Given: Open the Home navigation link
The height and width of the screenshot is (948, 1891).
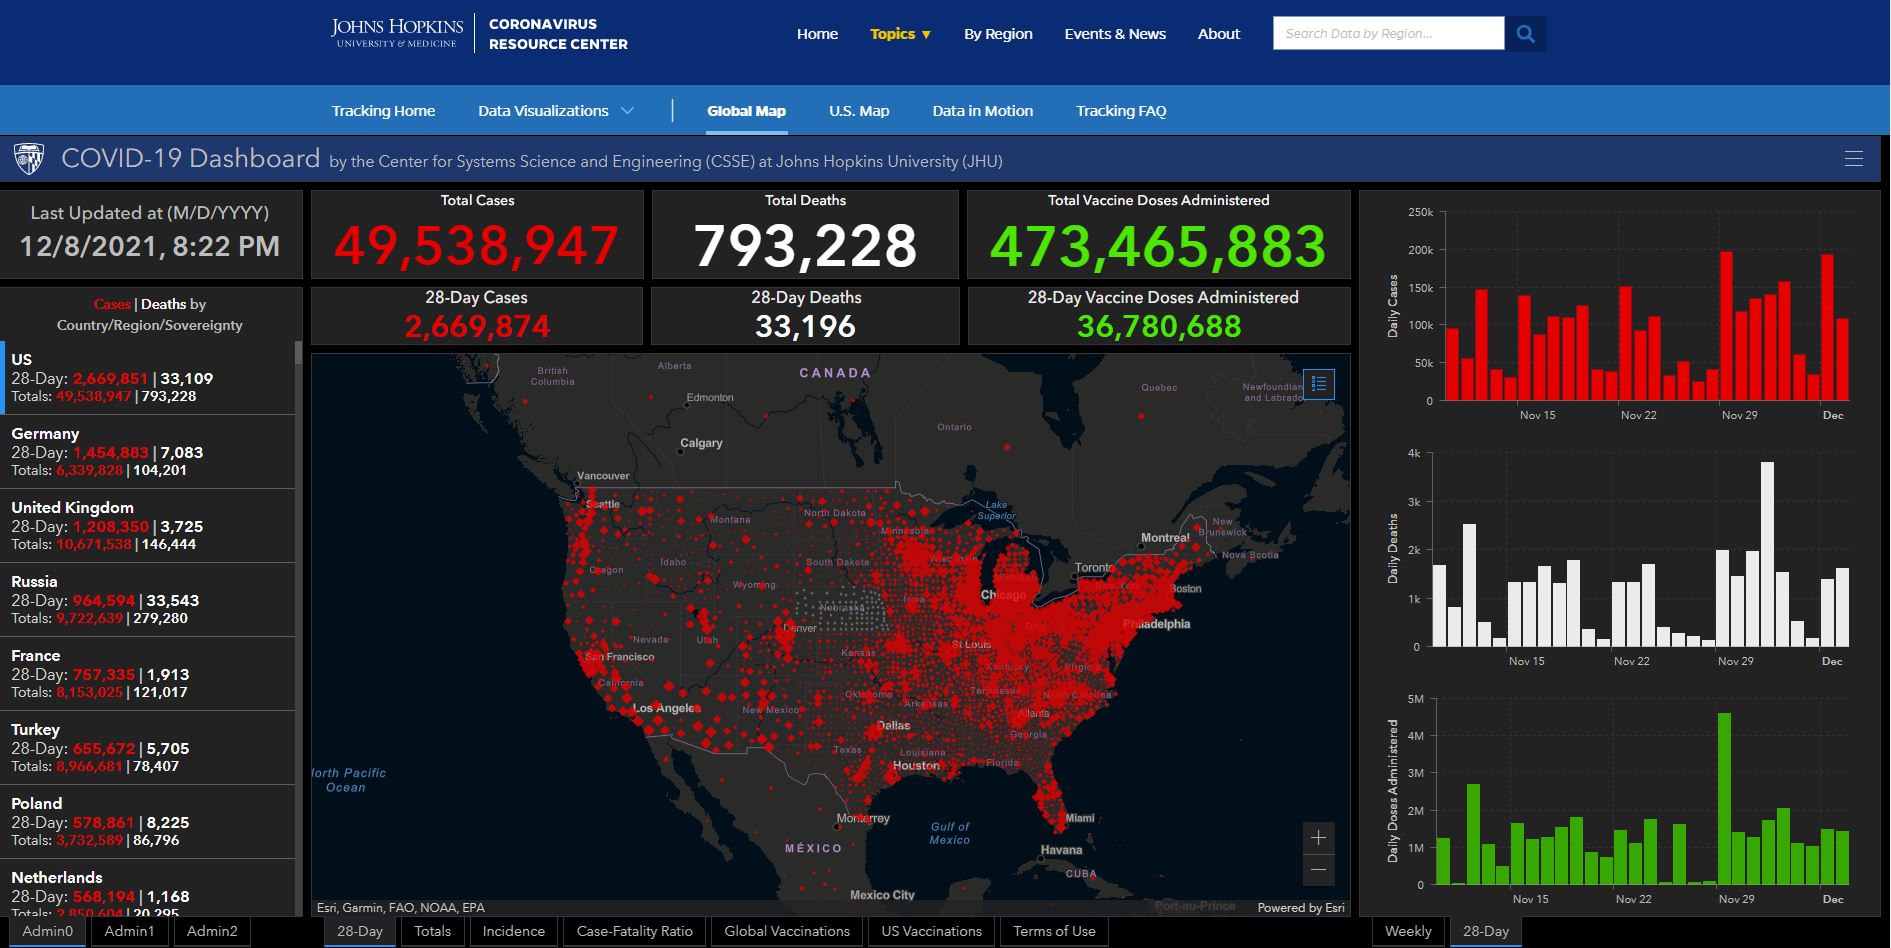Looking at the screenshot, I should click(x=817, y=34).
